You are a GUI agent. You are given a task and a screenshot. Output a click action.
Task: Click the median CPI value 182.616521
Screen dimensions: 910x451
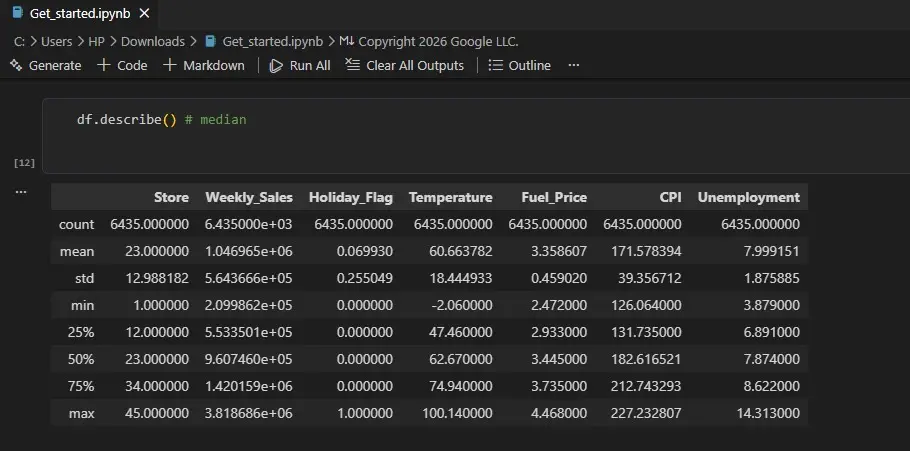pos(646,359)
